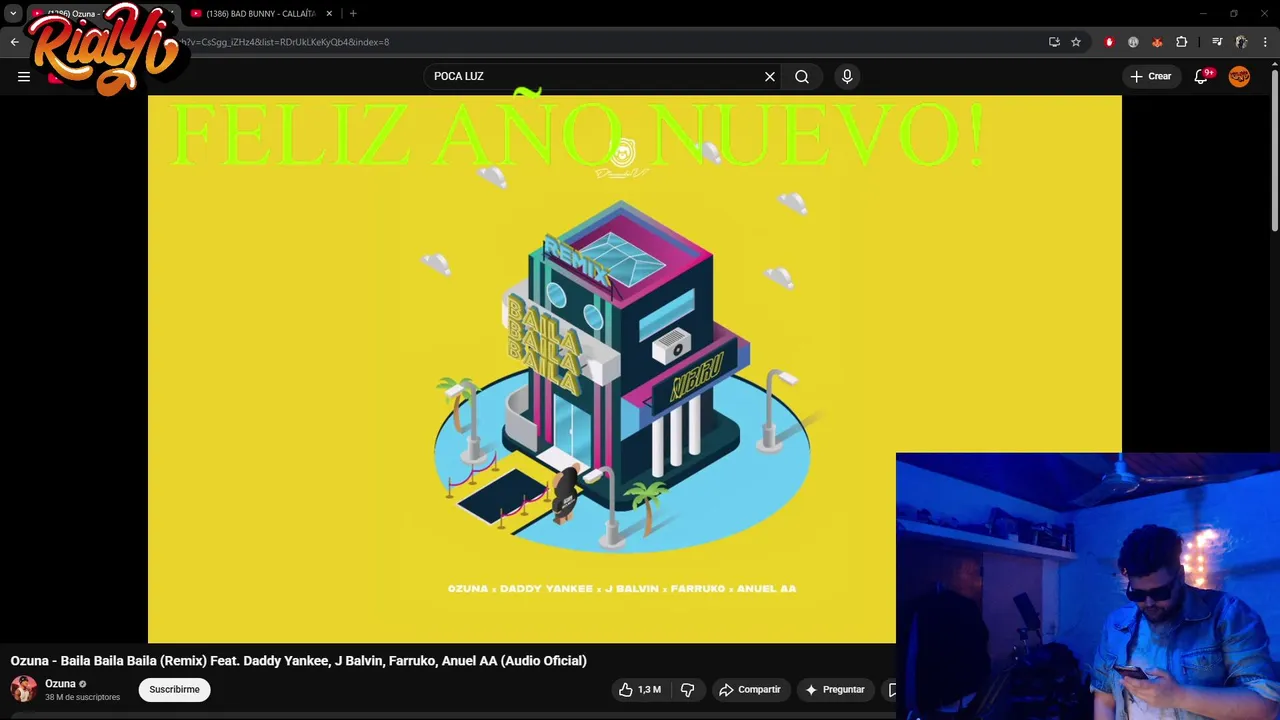
Task: Dislike the video with thumbs-down
Action: (687, 689)
